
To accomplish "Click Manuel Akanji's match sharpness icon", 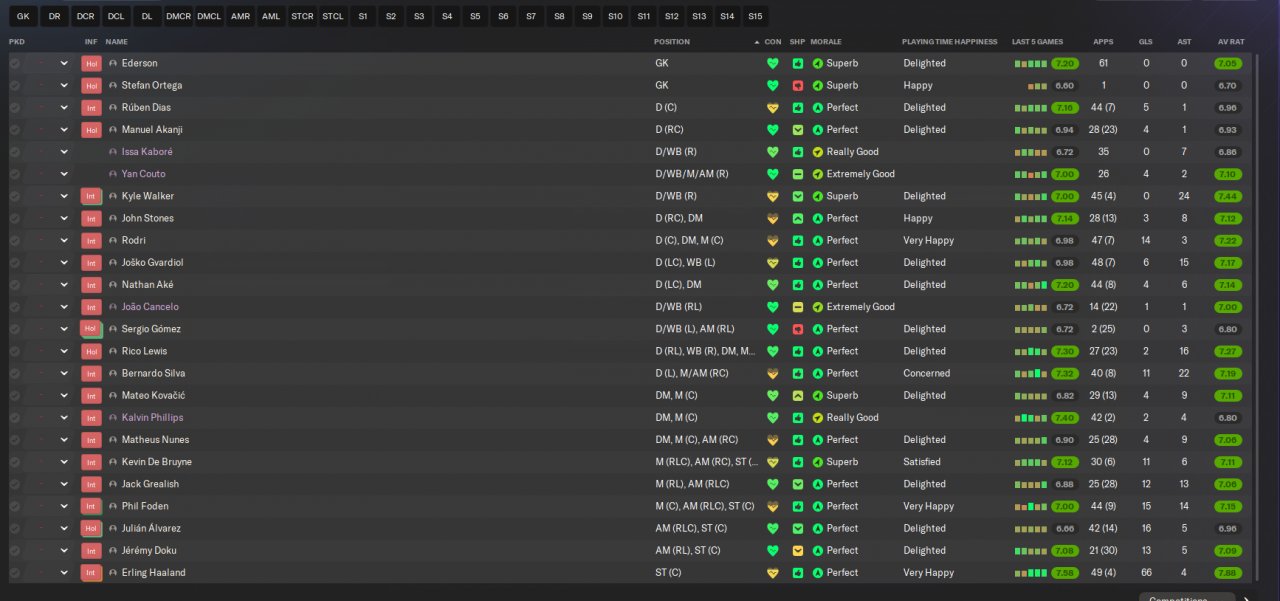I will tap(798, 130).
